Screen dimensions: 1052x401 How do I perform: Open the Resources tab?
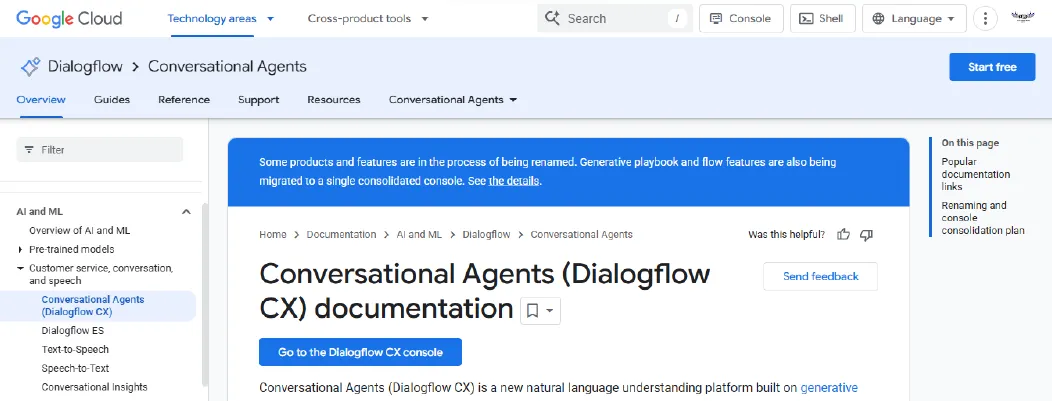pos(333,99)
